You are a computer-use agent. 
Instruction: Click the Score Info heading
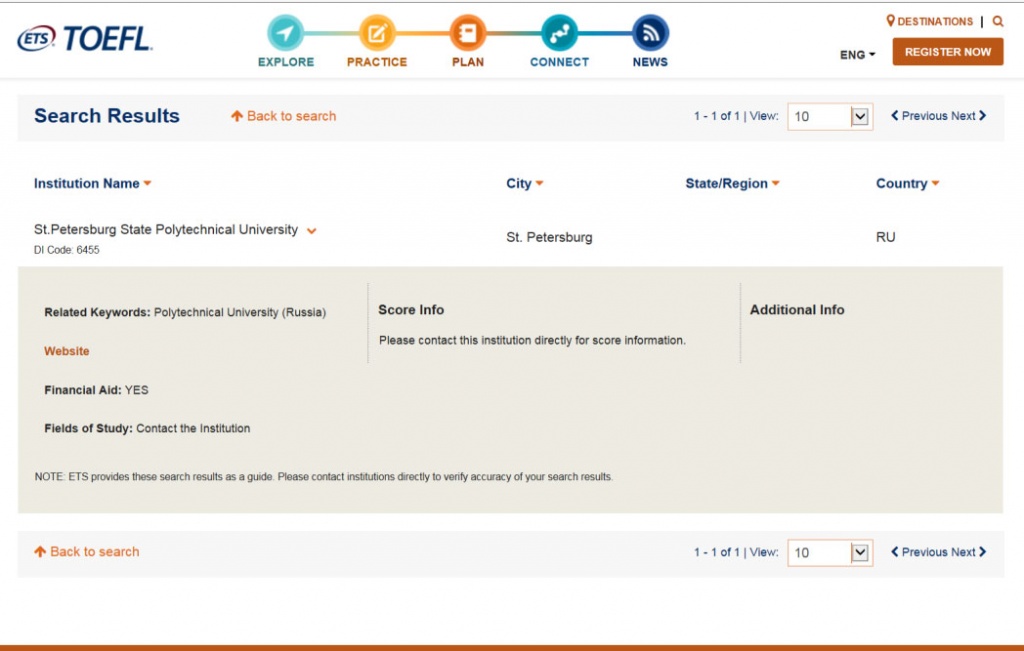411,310
